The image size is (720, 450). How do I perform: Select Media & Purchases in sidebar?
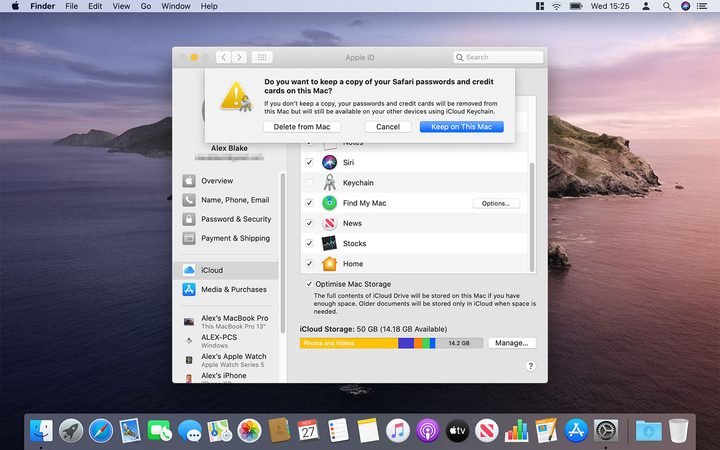coord(226,289)
